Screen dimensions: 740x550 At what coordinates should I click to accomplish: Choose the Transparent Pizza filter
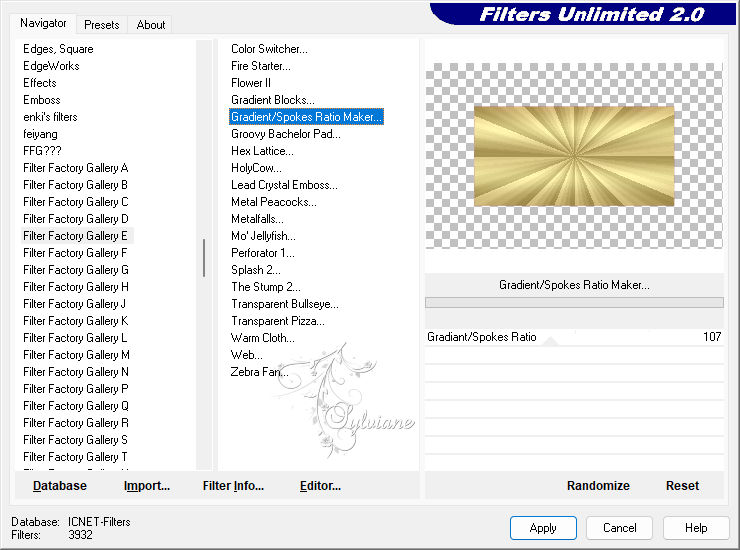coord(278,321)
